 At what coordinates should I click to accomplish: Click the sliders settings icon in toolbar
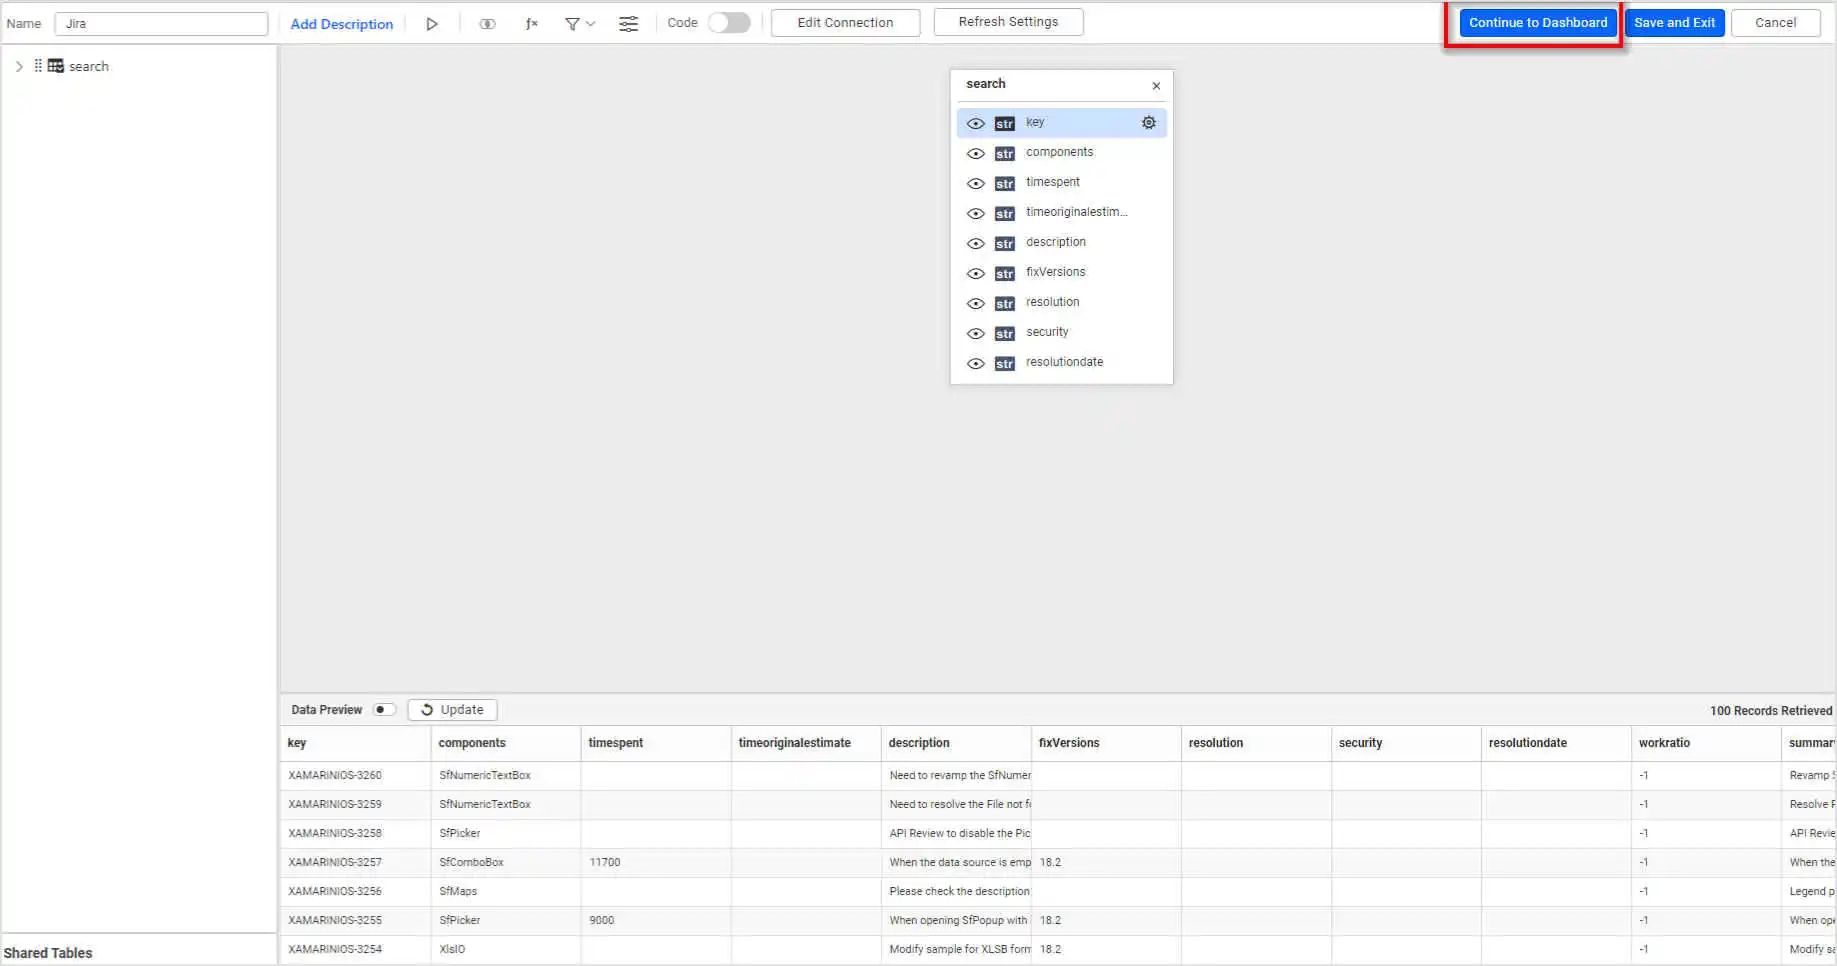pos(628,24)
